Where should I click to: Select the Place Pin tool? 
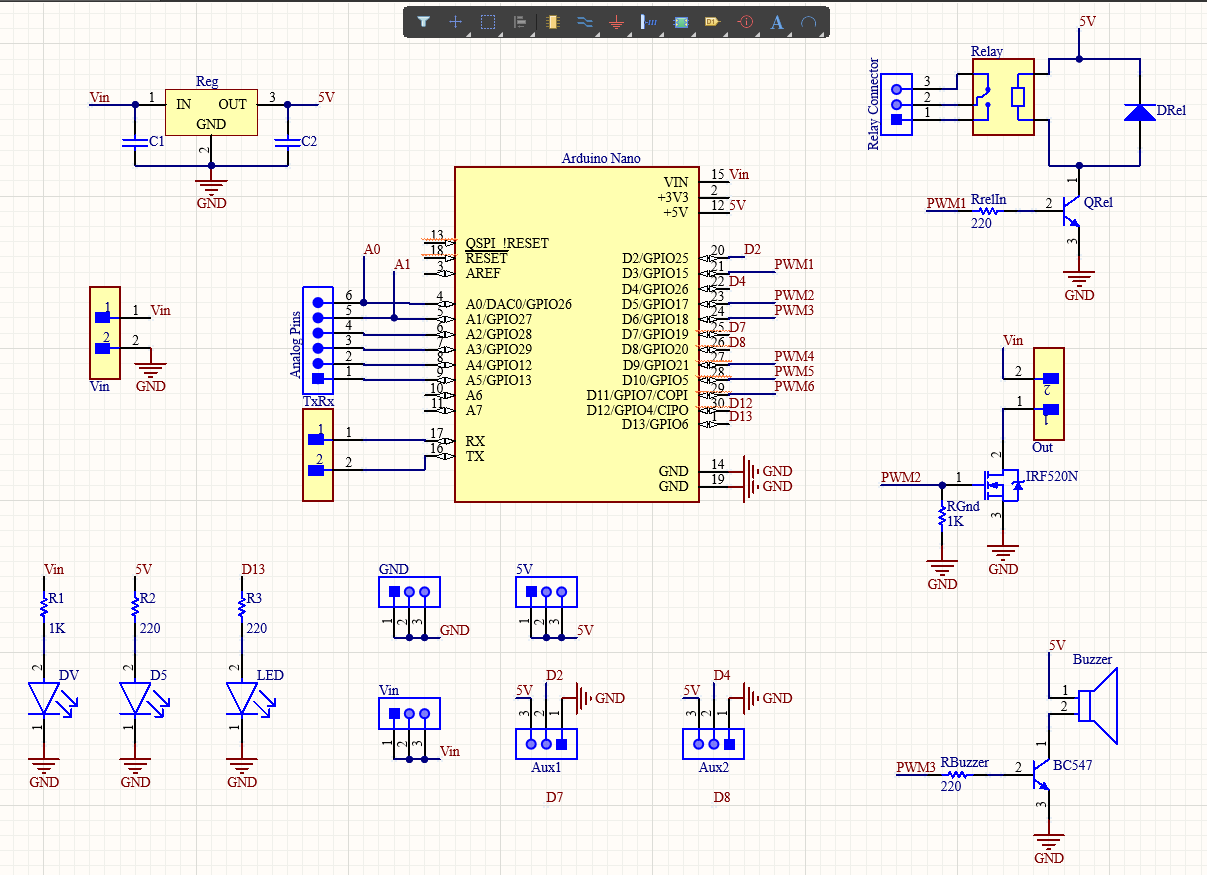point(649,21)
